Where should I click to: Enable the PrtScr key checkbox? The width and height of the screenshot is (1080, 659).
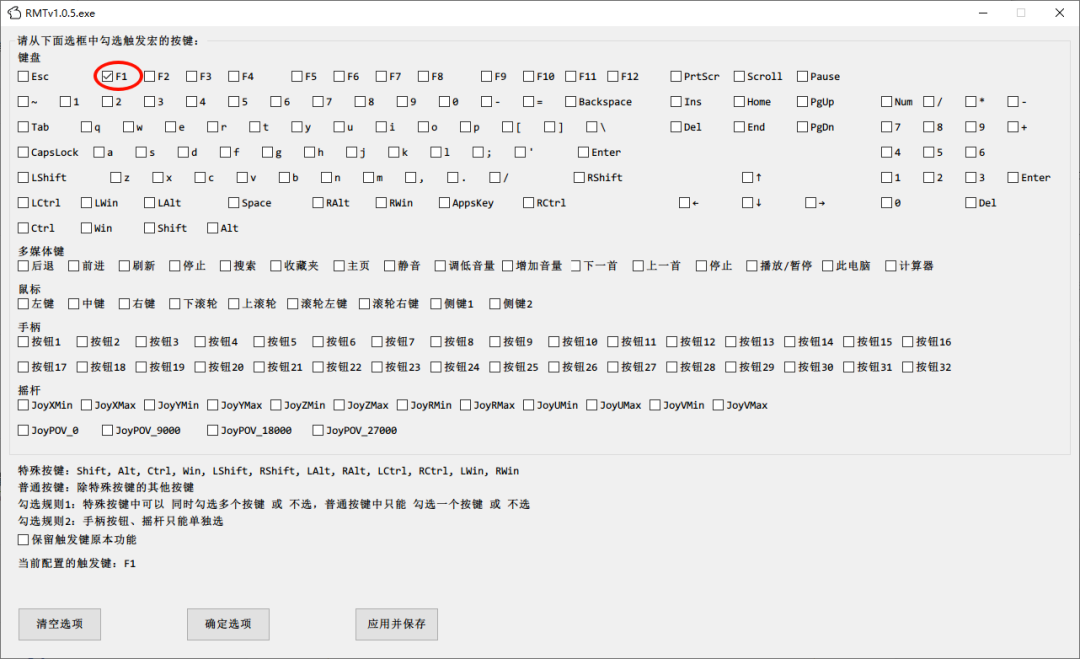677,76
